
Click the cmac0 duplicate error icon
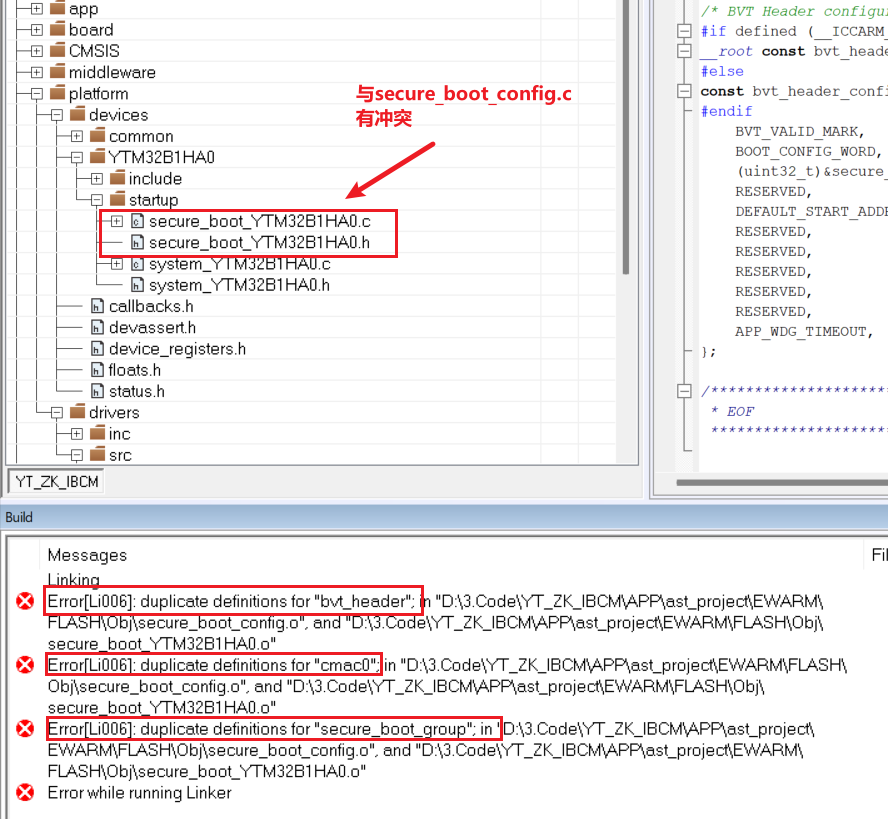pyautogui.click(x=25, y=664)
